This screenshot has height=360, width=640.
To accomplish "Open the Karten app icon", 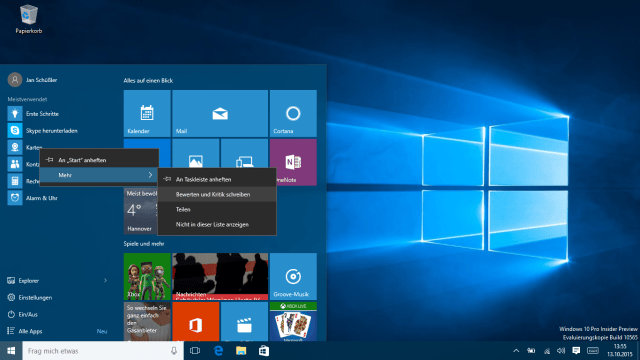I will pyautogui.click(x=15, y=147).
